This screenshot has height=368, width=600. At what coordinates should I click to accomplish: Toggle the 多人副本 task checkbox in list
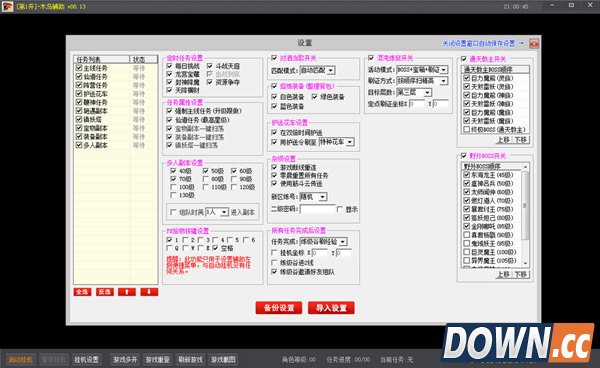point(79,145)
